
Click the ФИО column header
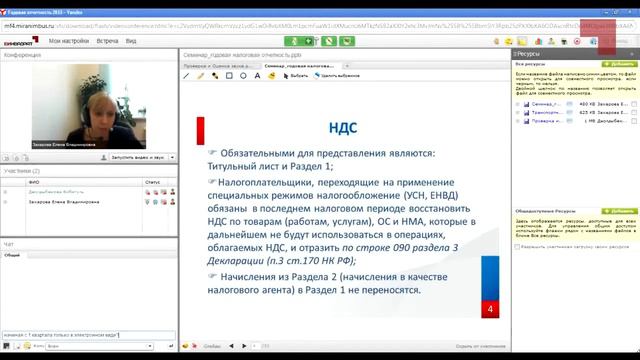(x=84, y=182)
